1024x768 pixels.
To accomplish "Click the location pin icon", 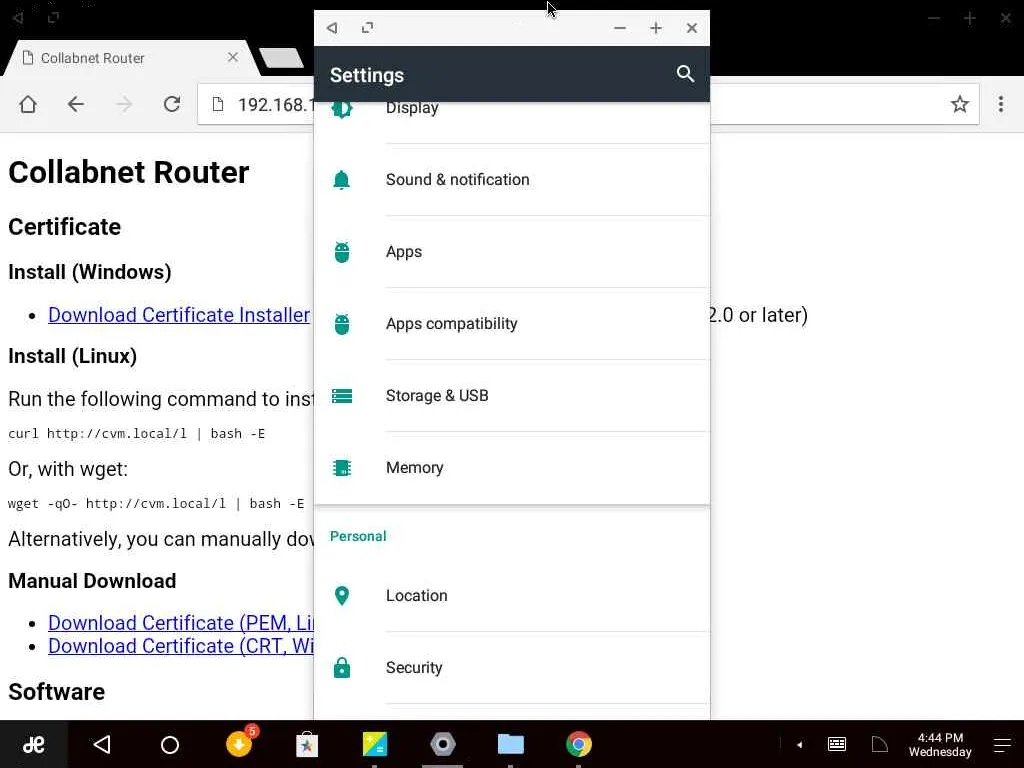I will click(342, 596).
